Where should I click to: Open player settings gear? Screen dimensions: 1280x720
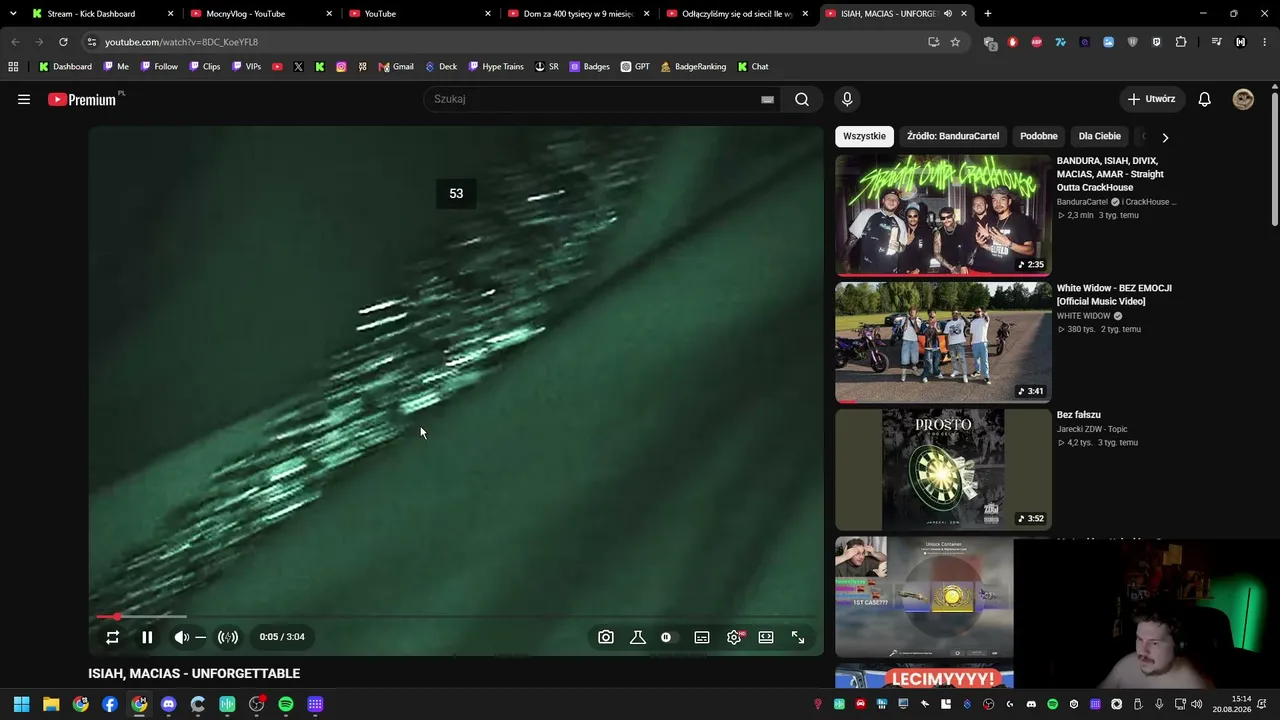coord(734,637)
